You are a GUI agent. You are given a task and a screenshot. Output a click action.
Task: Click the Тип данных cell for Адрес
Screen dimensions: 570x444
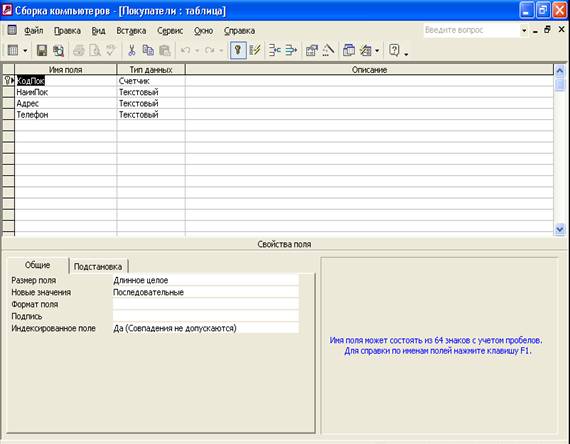pos(151,103)
